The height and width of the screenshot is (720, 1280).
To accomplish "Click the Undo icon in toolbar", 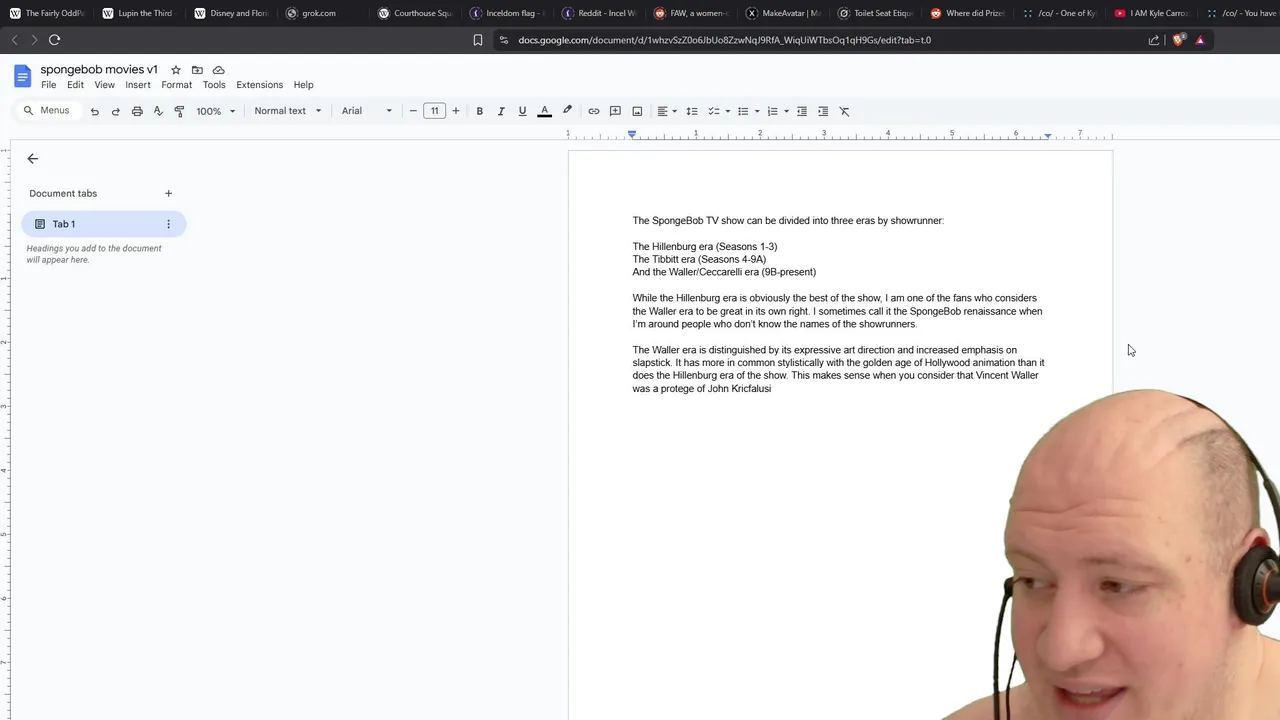I will point(95,111).
